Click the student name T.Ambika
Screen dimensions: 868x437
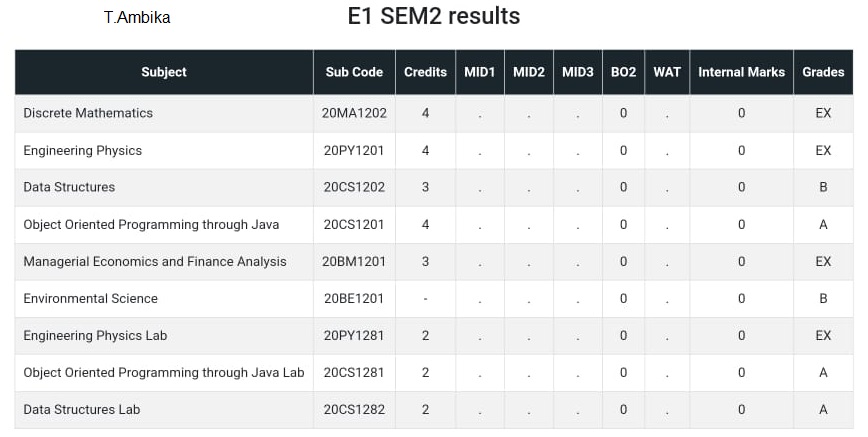pyautogui.click(x=137, y=18)
